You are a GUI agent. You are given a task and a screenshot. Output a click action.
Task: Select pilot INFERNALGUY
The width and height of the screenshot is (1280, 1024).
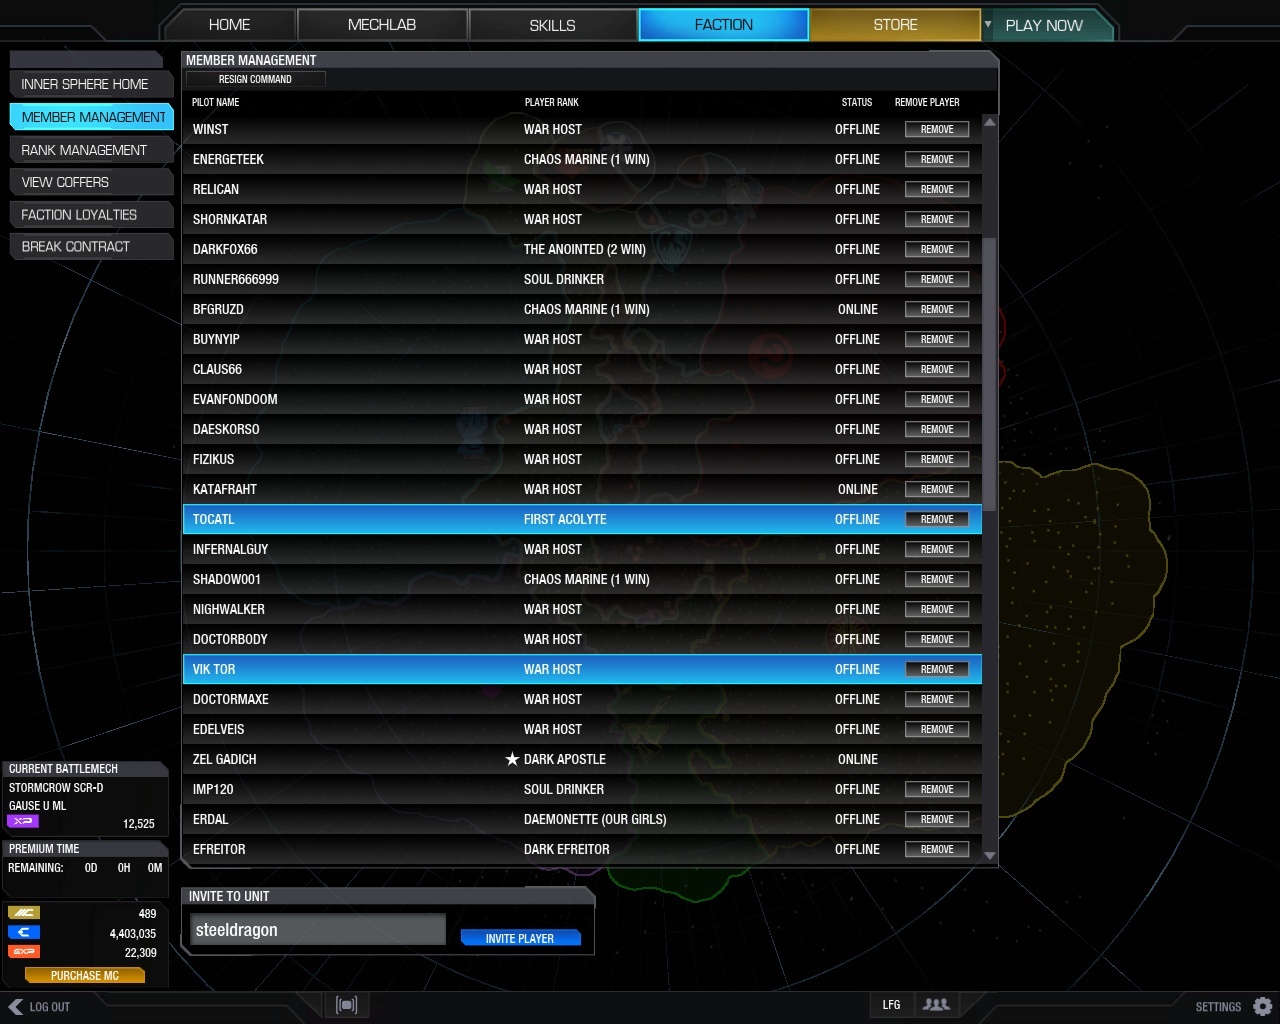tap(582, 549)
